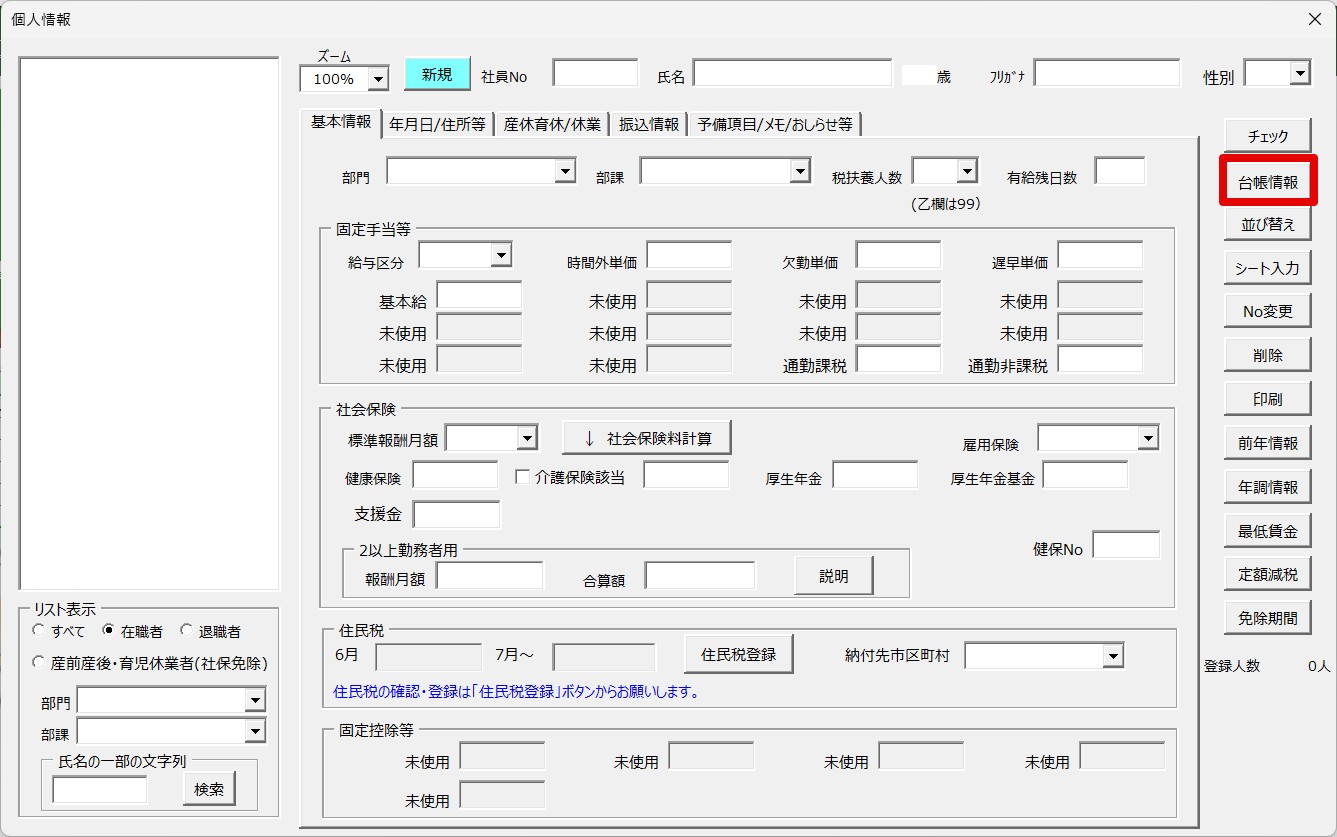Open the 雇用保険 dropdown
This screenshot has width=1337, height=837.
pos(1147,438)
